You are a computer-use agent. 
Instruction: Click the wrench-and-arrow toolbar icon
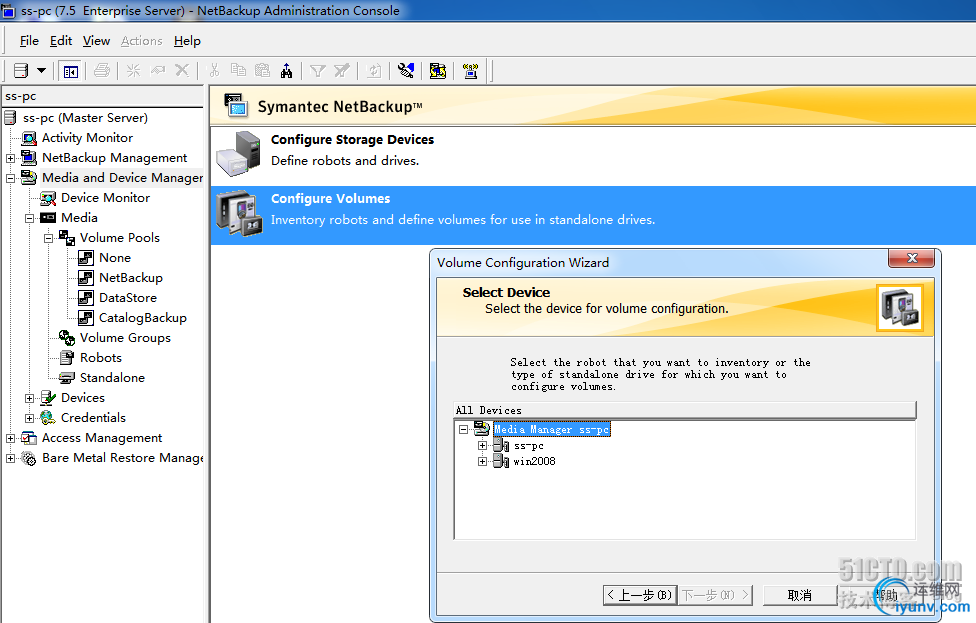coord(406,71)
